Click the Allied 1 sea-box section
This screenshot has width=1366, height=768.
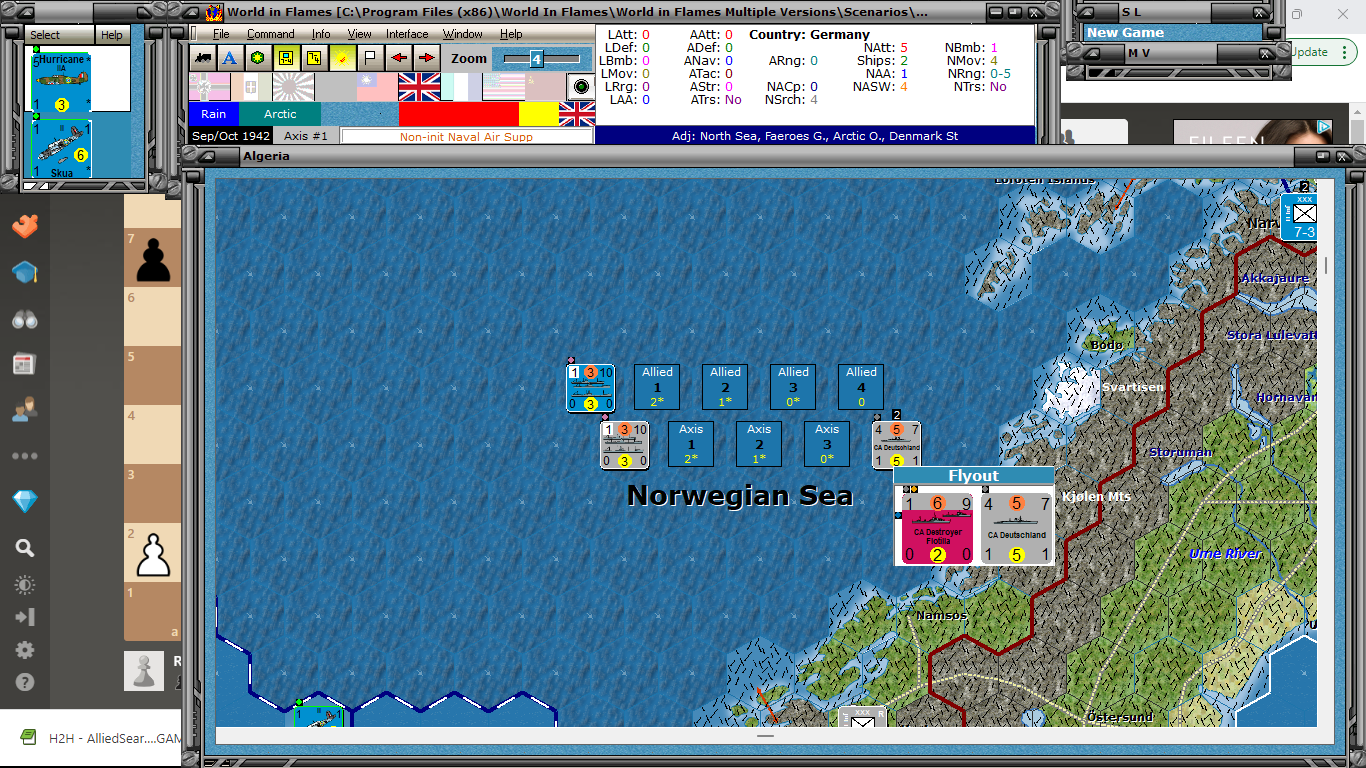point(657,387)
